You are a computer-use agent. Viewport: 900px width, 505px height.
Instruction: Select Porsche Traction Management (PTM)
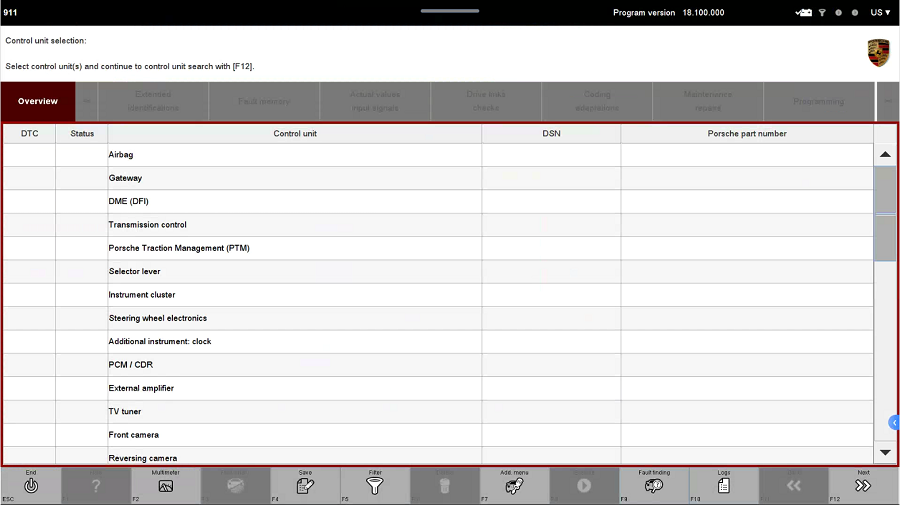439,248
